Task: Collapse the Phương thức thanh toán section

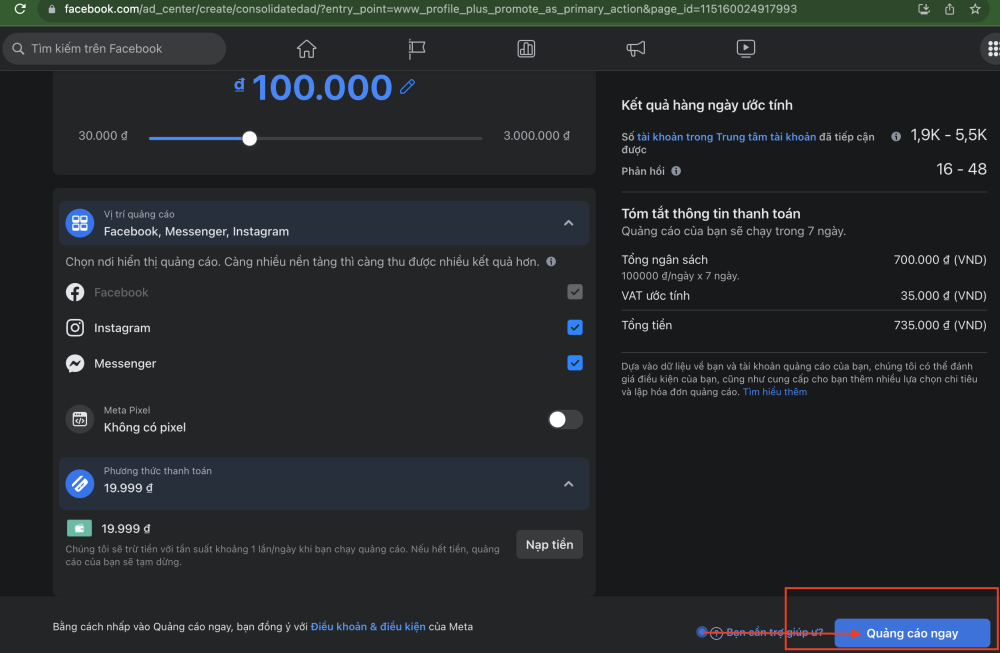Action: 568,484
